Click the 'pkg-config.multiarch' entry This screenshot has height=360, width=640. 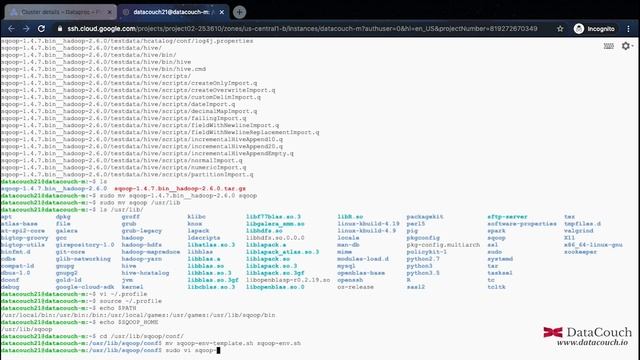pos(443,245)
